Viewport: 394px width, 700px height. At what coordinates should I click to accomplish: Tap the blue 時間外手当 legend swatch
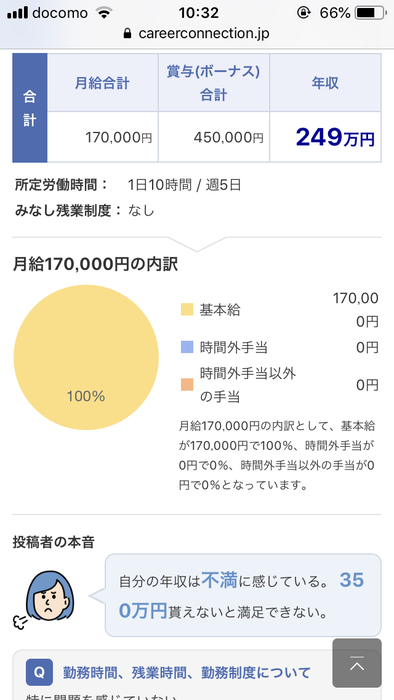point(187,347)
